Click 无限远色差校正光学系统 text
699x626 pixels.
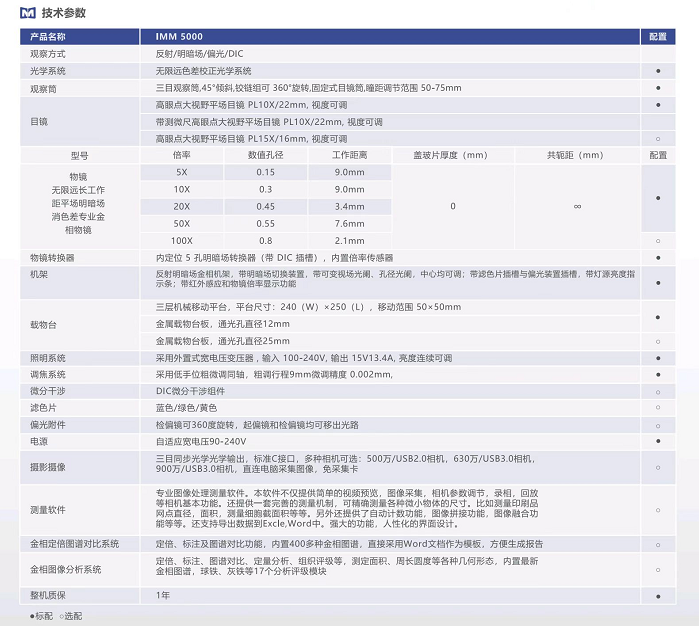(x=203, y=71)
